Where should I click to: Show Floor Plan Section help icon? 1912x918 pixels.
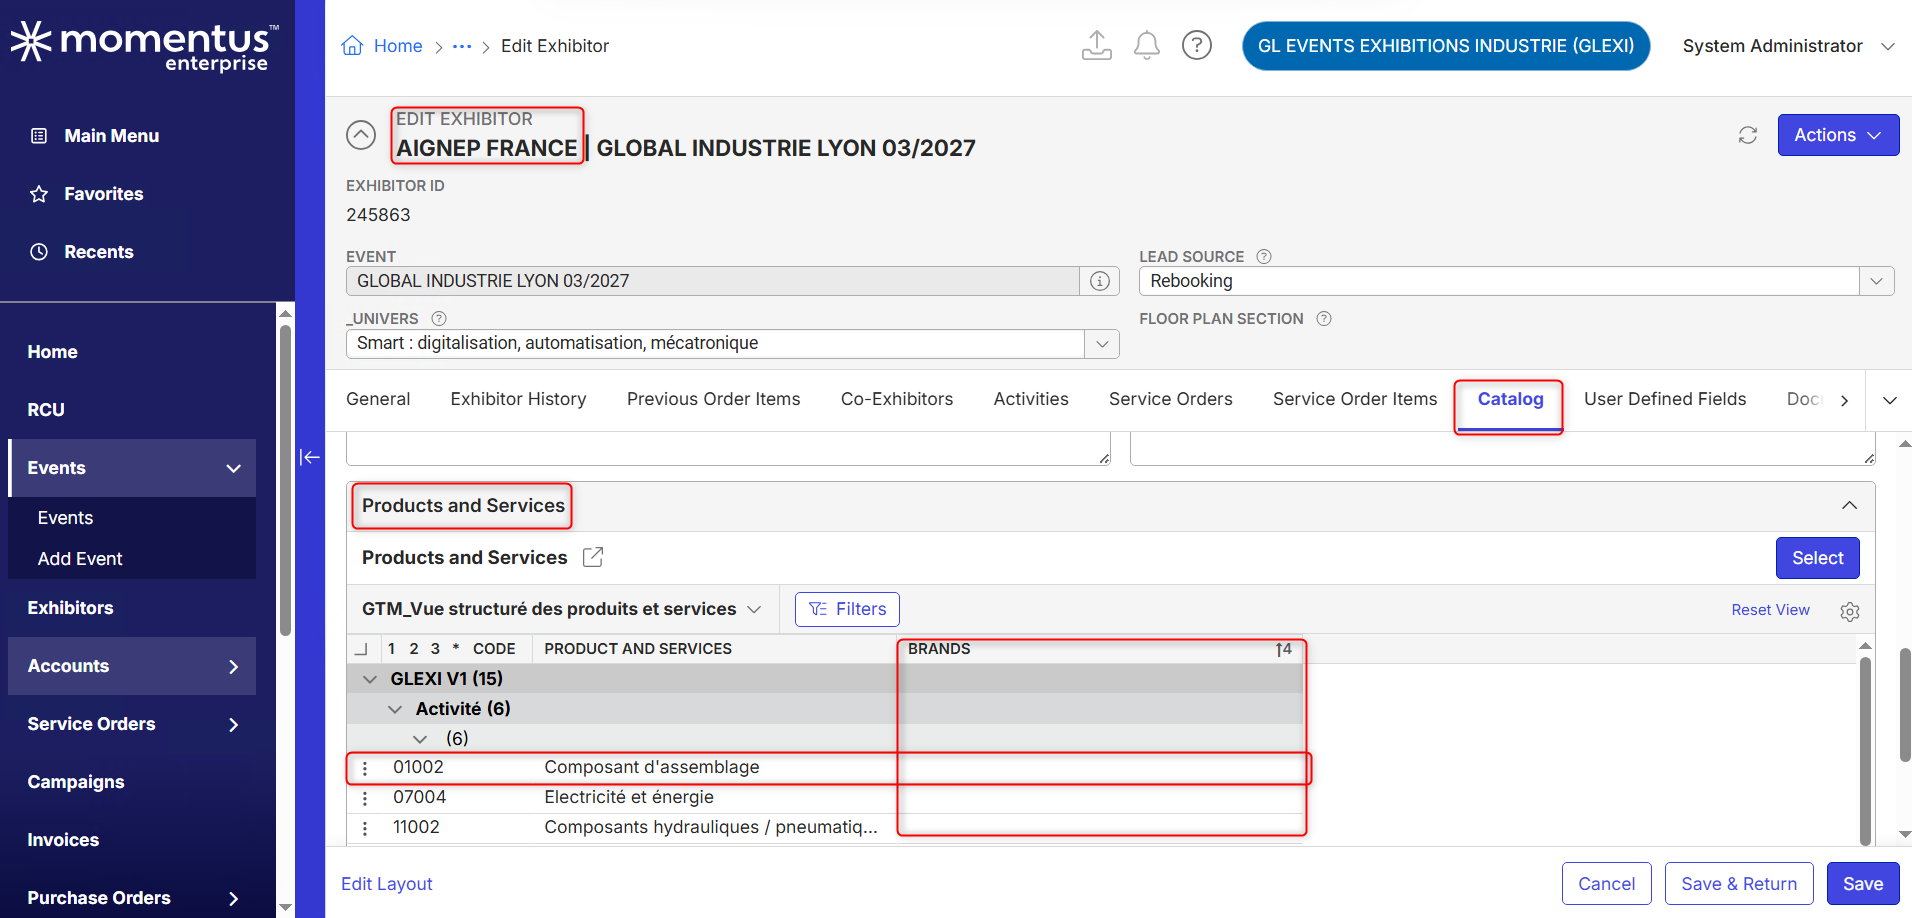coord(1324,318)
